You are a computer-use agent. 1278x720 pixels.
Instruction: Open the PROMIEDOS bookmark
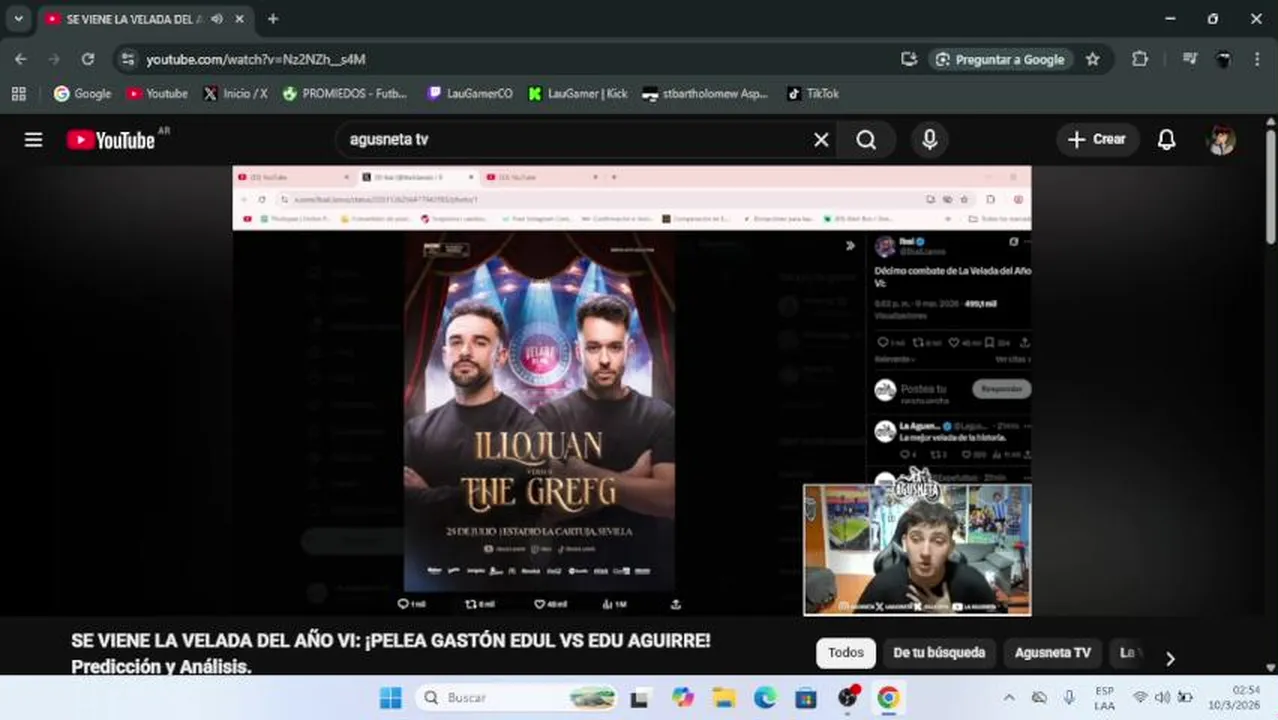345,94
